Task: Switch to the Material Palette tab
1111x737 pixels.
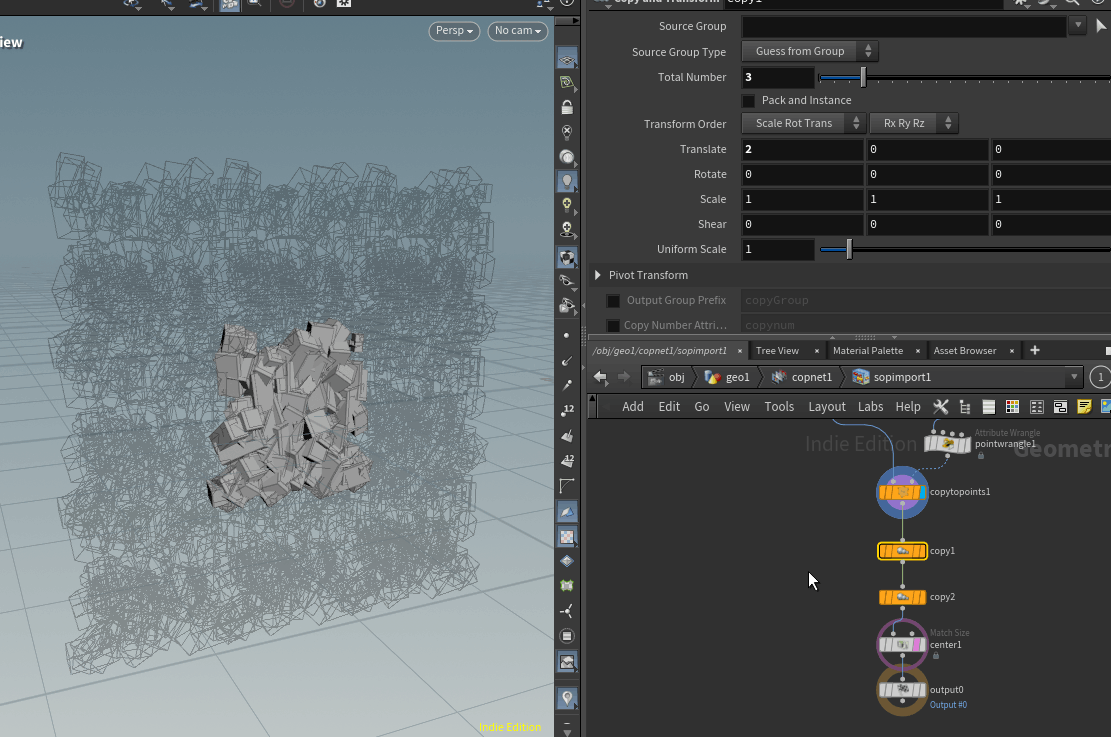Action: point(868,351)
